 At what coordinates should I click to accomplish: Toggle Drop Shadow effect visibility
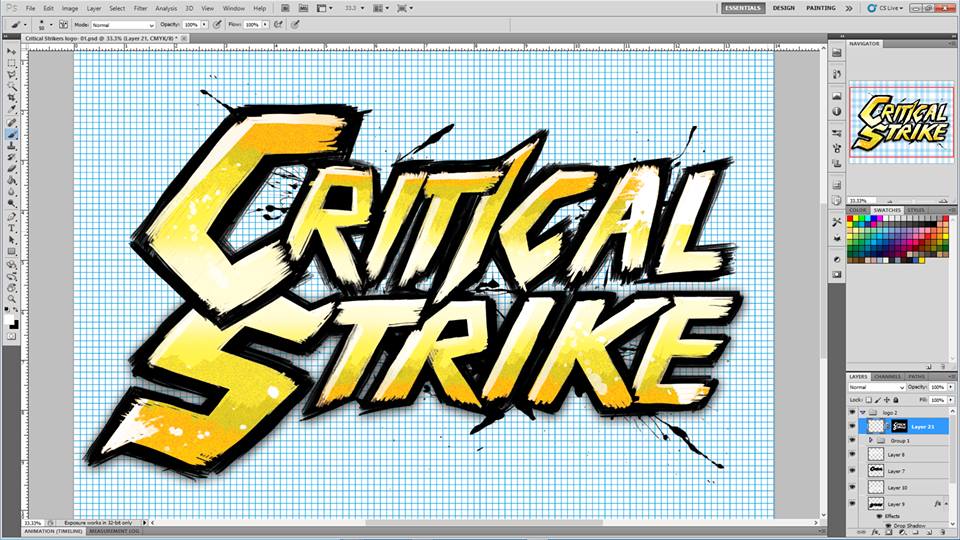tap(888, 525)
